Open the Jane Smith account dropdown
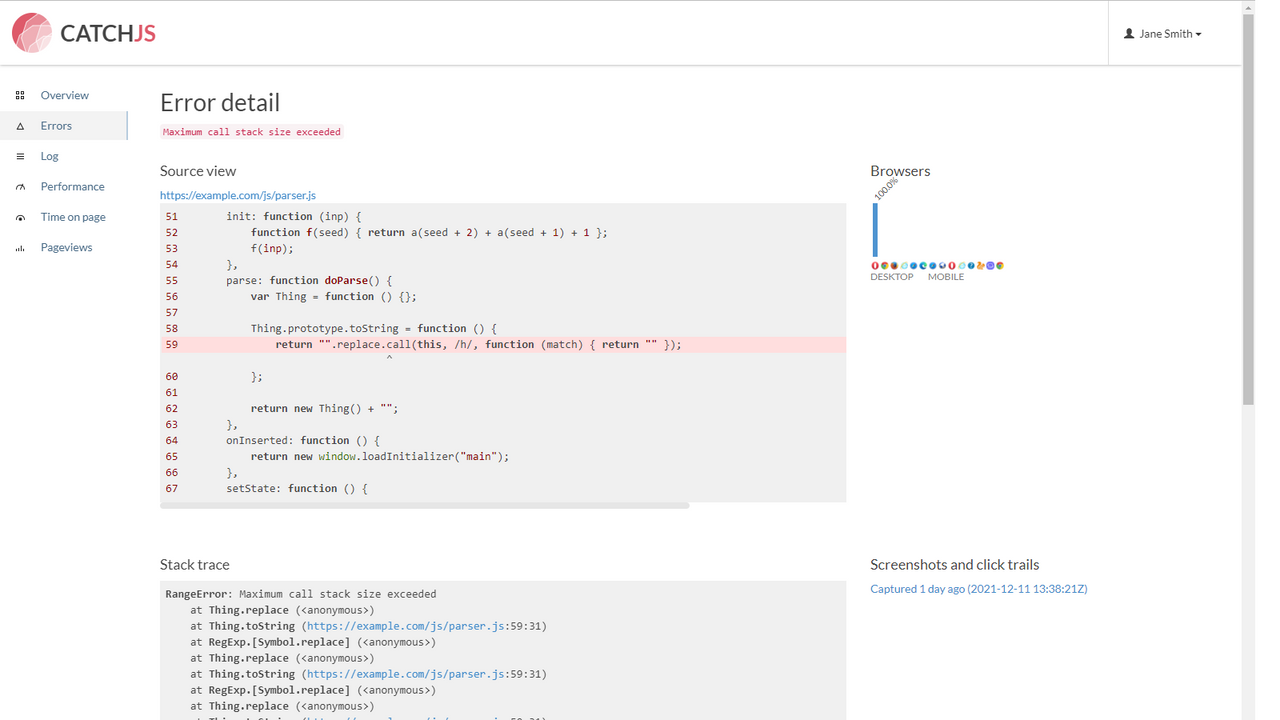 (x=1162, y=33)
